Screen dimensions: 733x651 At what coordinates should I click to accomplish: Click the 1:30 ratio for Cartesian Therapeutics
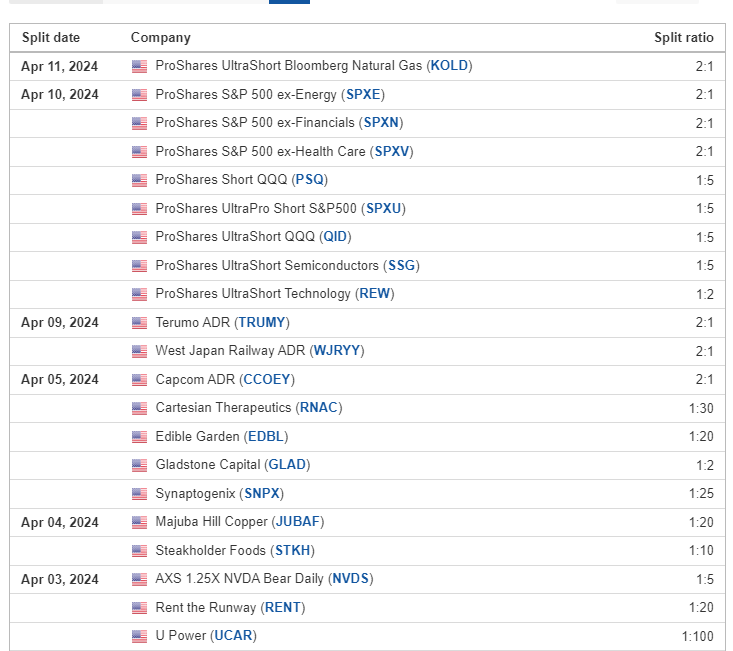click(701, 408)
